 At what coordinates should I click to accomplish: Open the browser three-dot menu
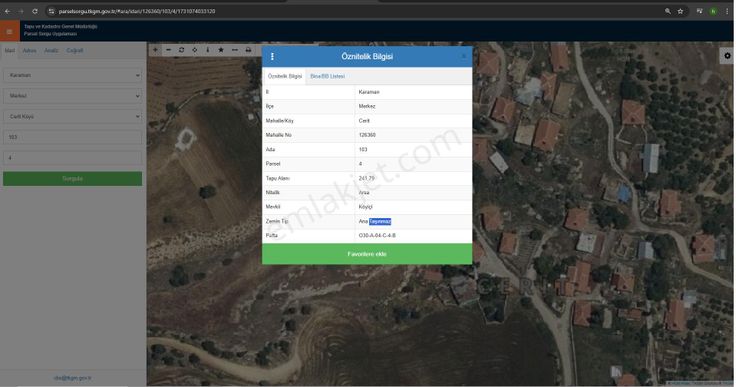(x=727, y=11)
